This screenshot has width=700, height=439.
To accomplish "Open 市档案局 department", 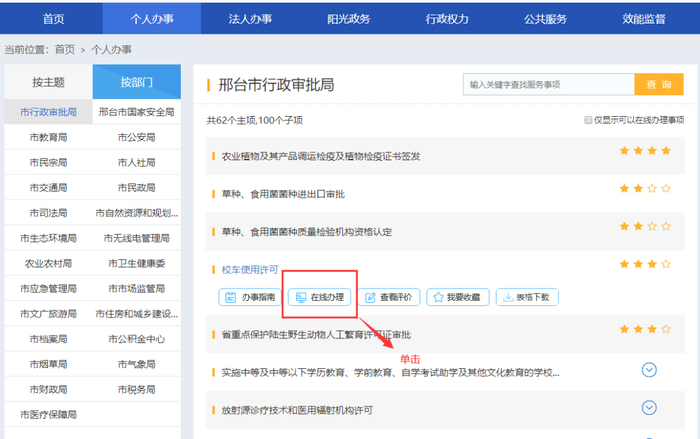I will coord(48,339).
